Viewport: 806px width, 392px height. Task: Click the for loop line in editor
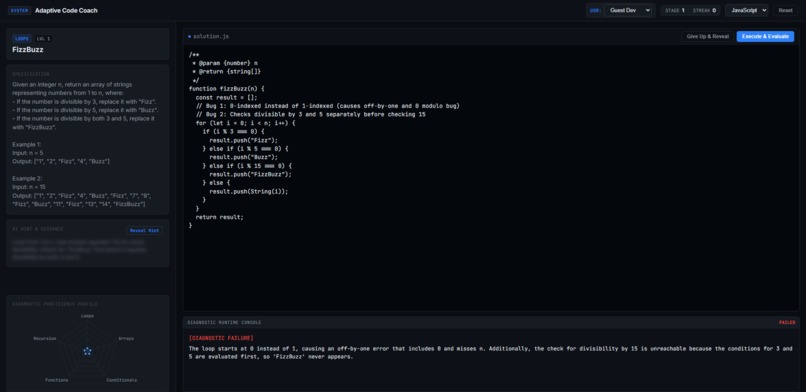click(246, 123)
